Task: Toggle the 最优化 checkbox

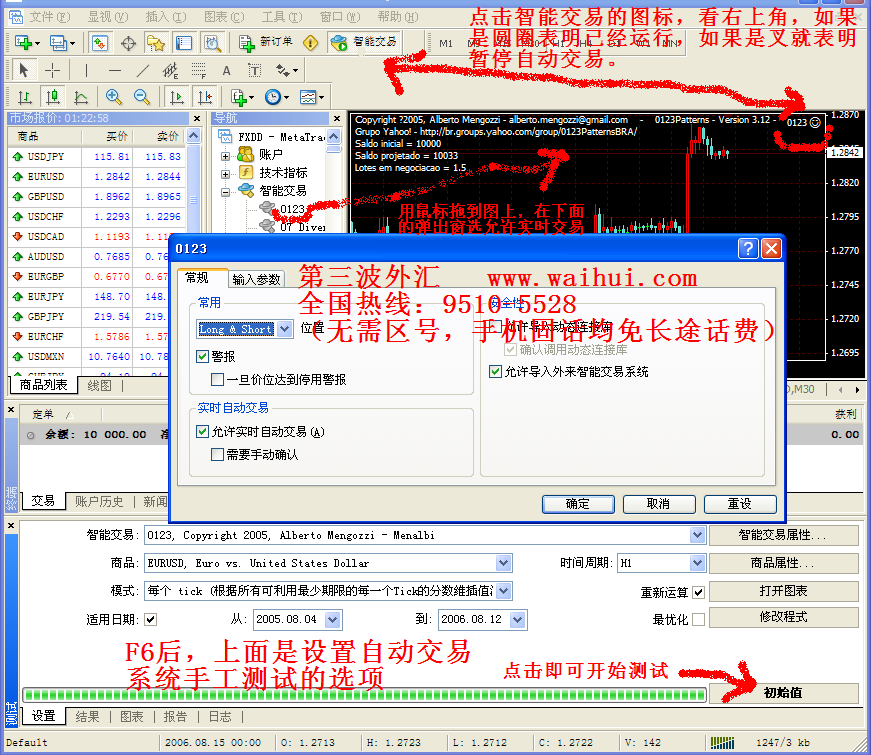Action: [x=699, y=619]
